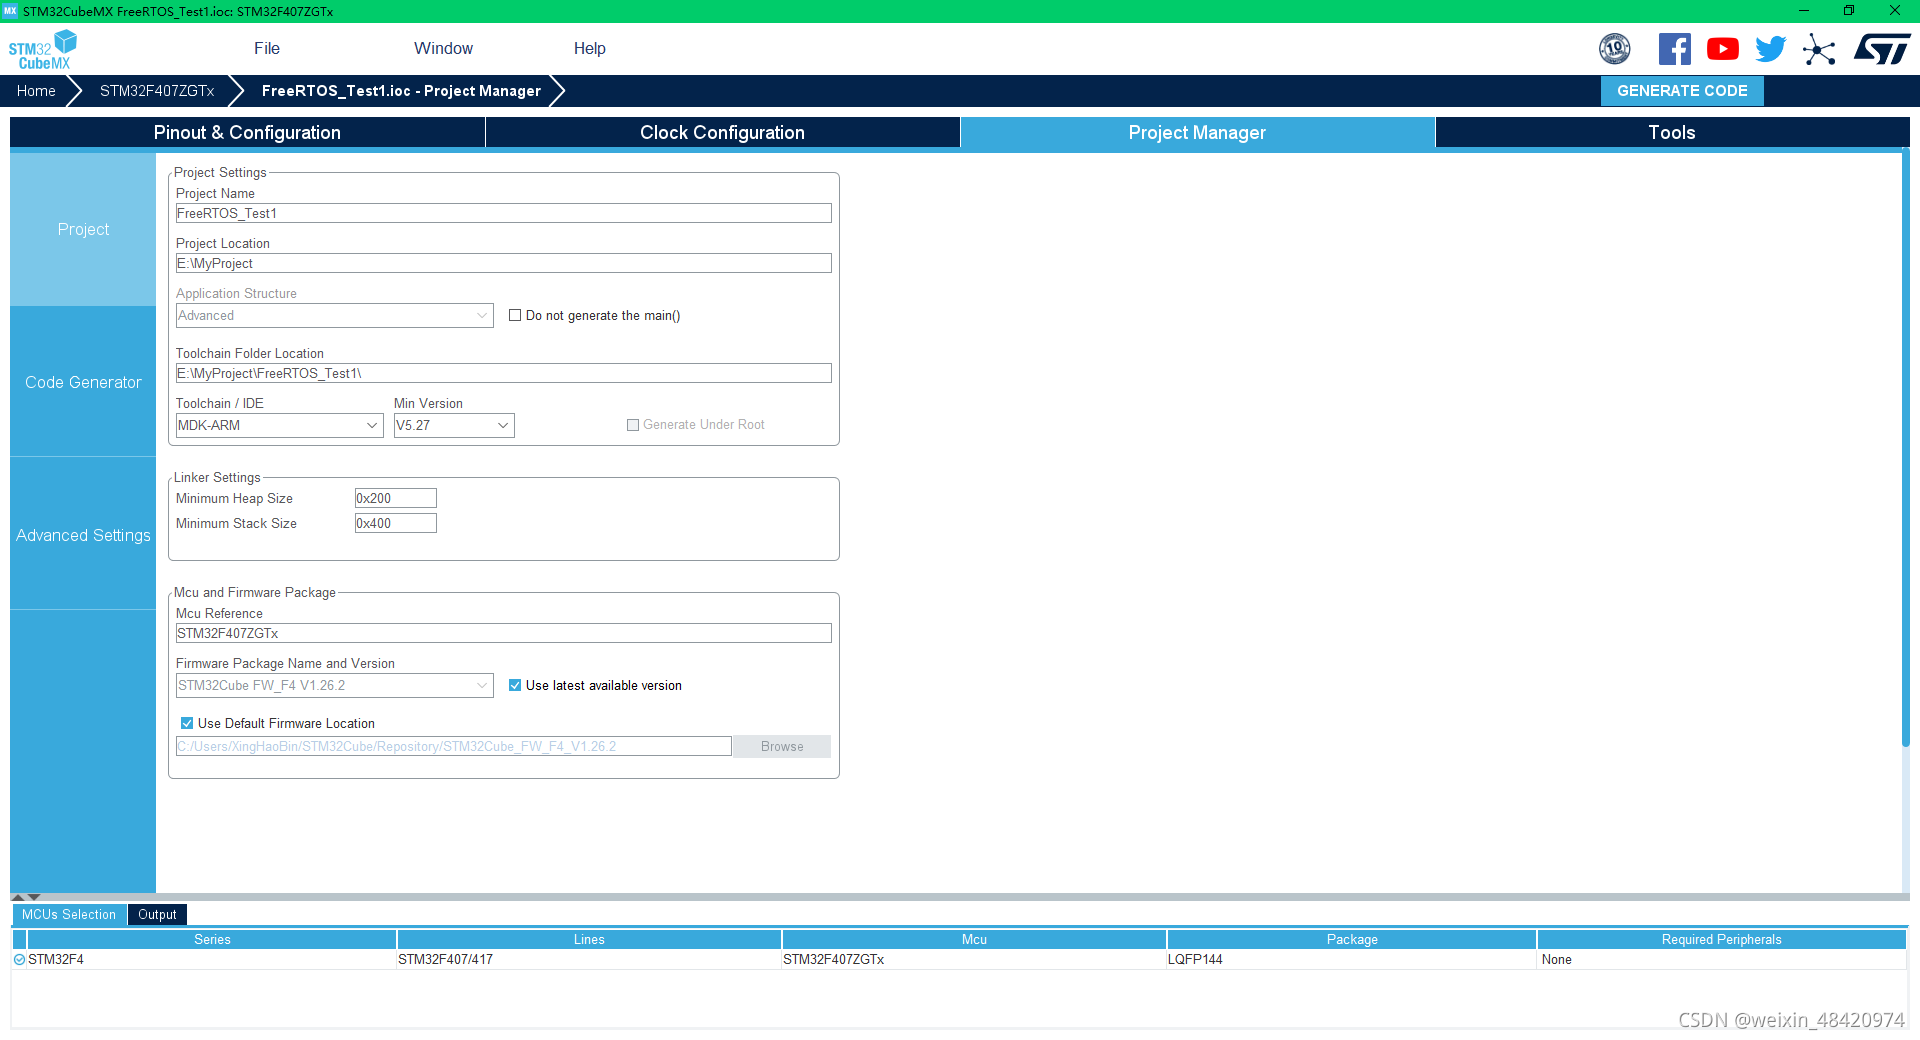Uncheck 'Use latest available version'
Image resolution: width=1920 pixels, height=1040 pixels.
pos(515,685)
